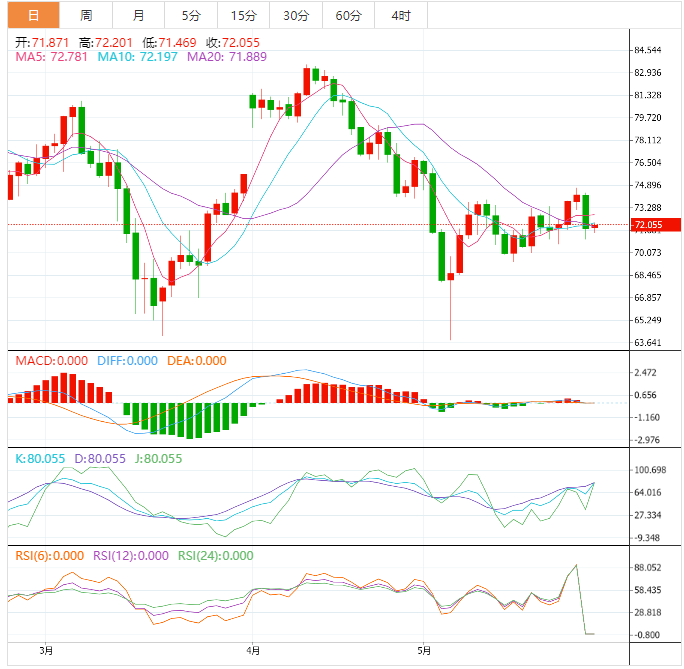This screenshot has height=669, width=684.
Task: Click the RSI(6) indicator label
Action: [x=48, y=556]
